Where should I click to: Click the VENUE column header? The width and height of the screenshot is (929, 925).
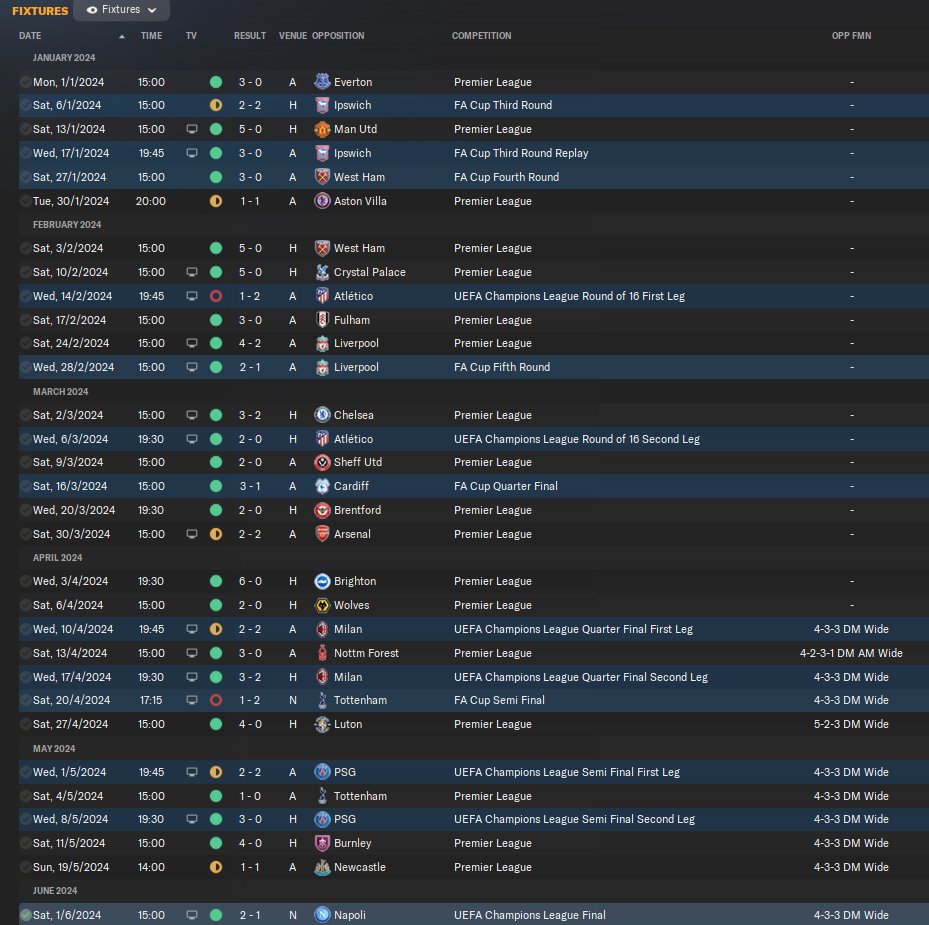coord(293,36)
